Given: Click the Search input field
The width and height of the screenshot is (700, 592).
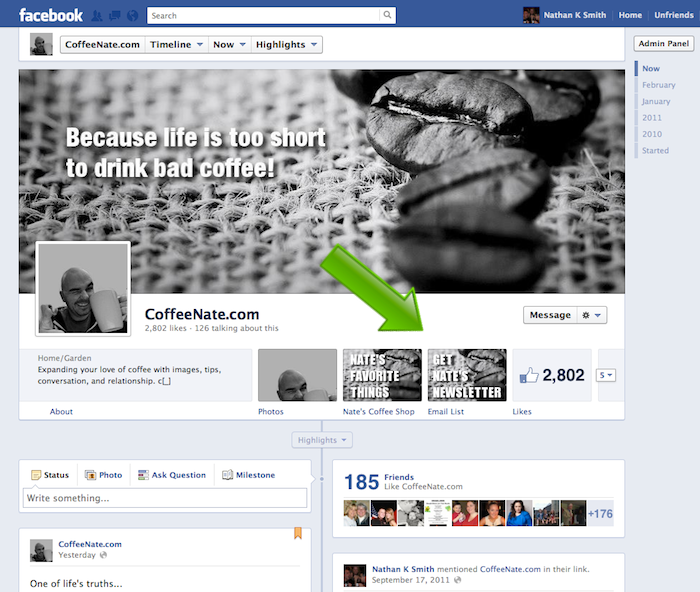Looking at the screenshot, I should point(263,16).
